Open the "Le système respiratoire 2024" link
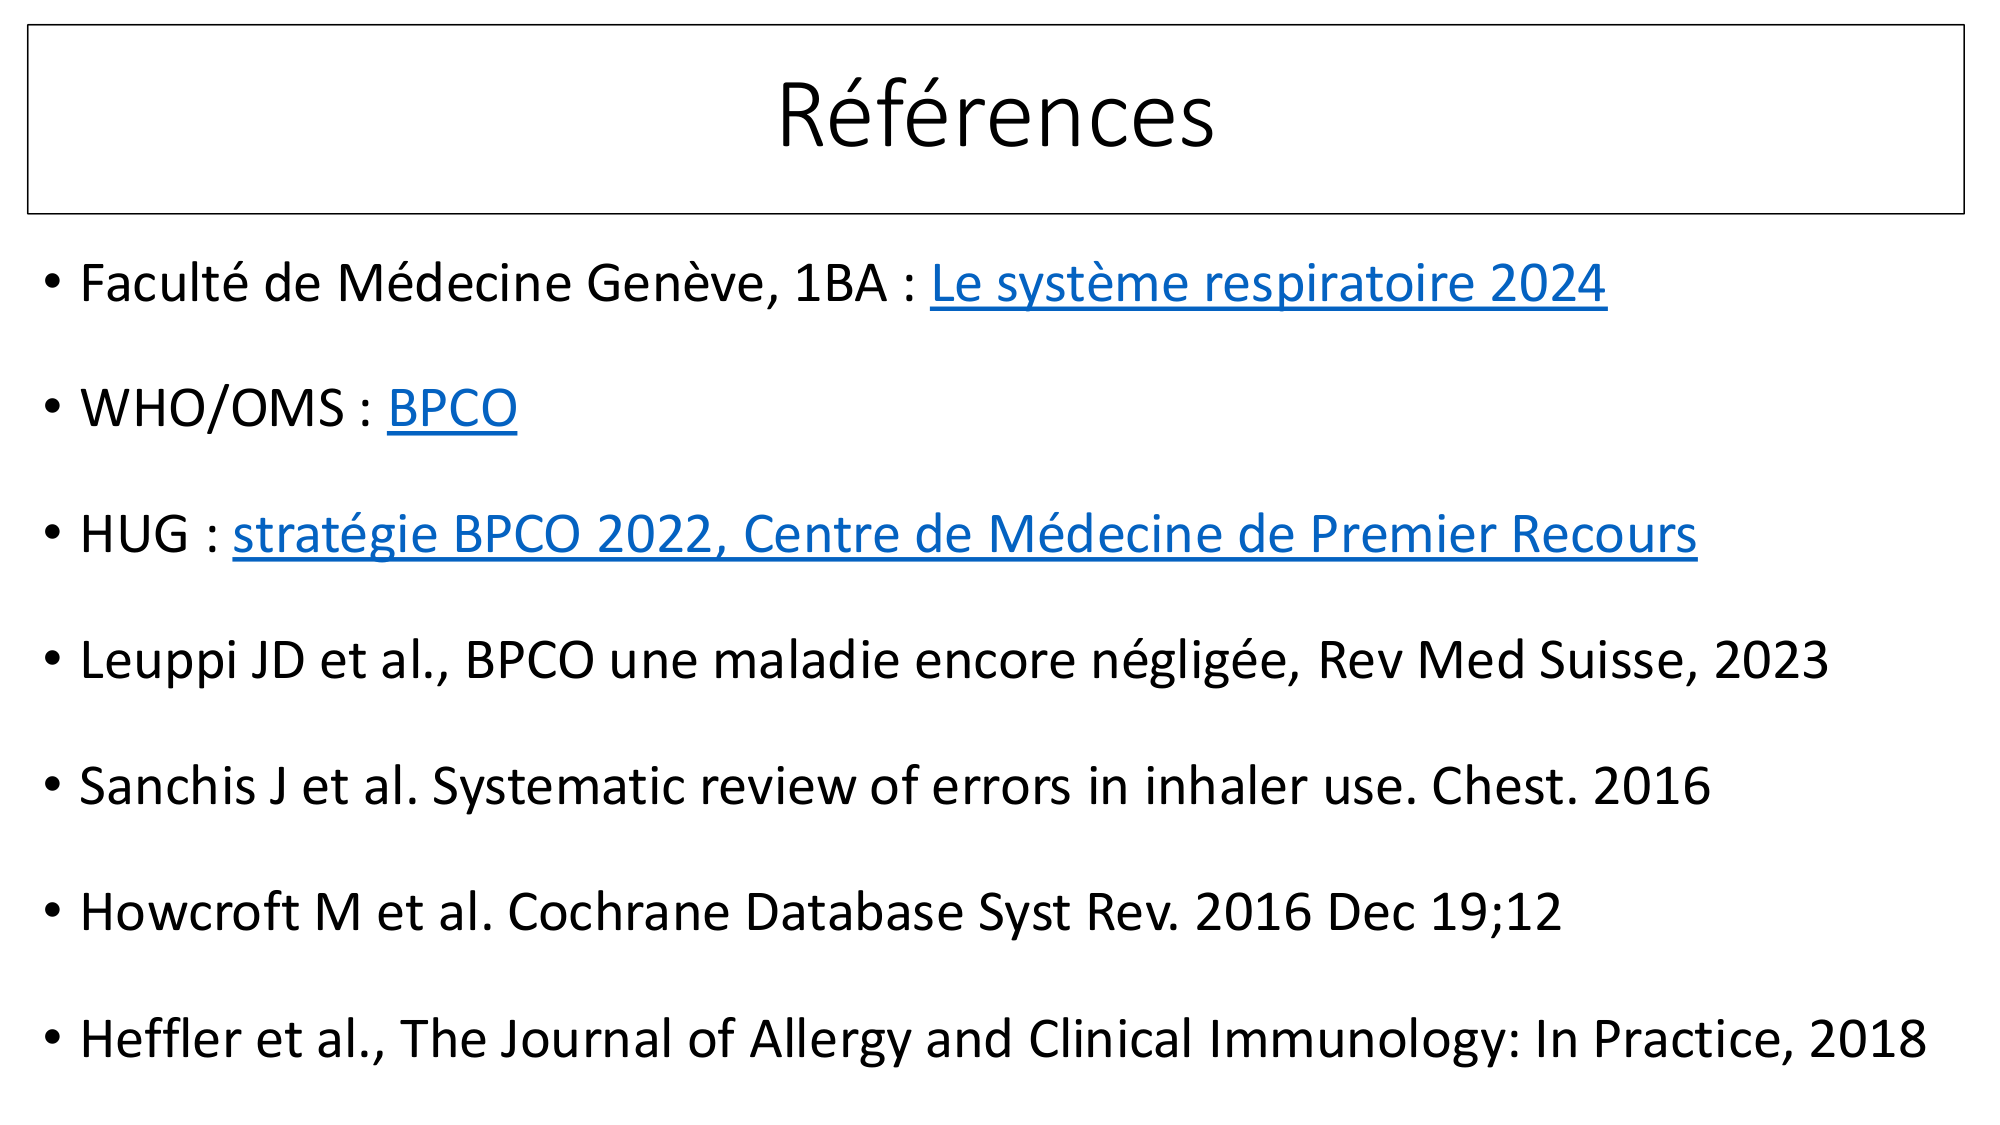Viewport: 2000px width, 1125px height. [x=1268, y=284]
